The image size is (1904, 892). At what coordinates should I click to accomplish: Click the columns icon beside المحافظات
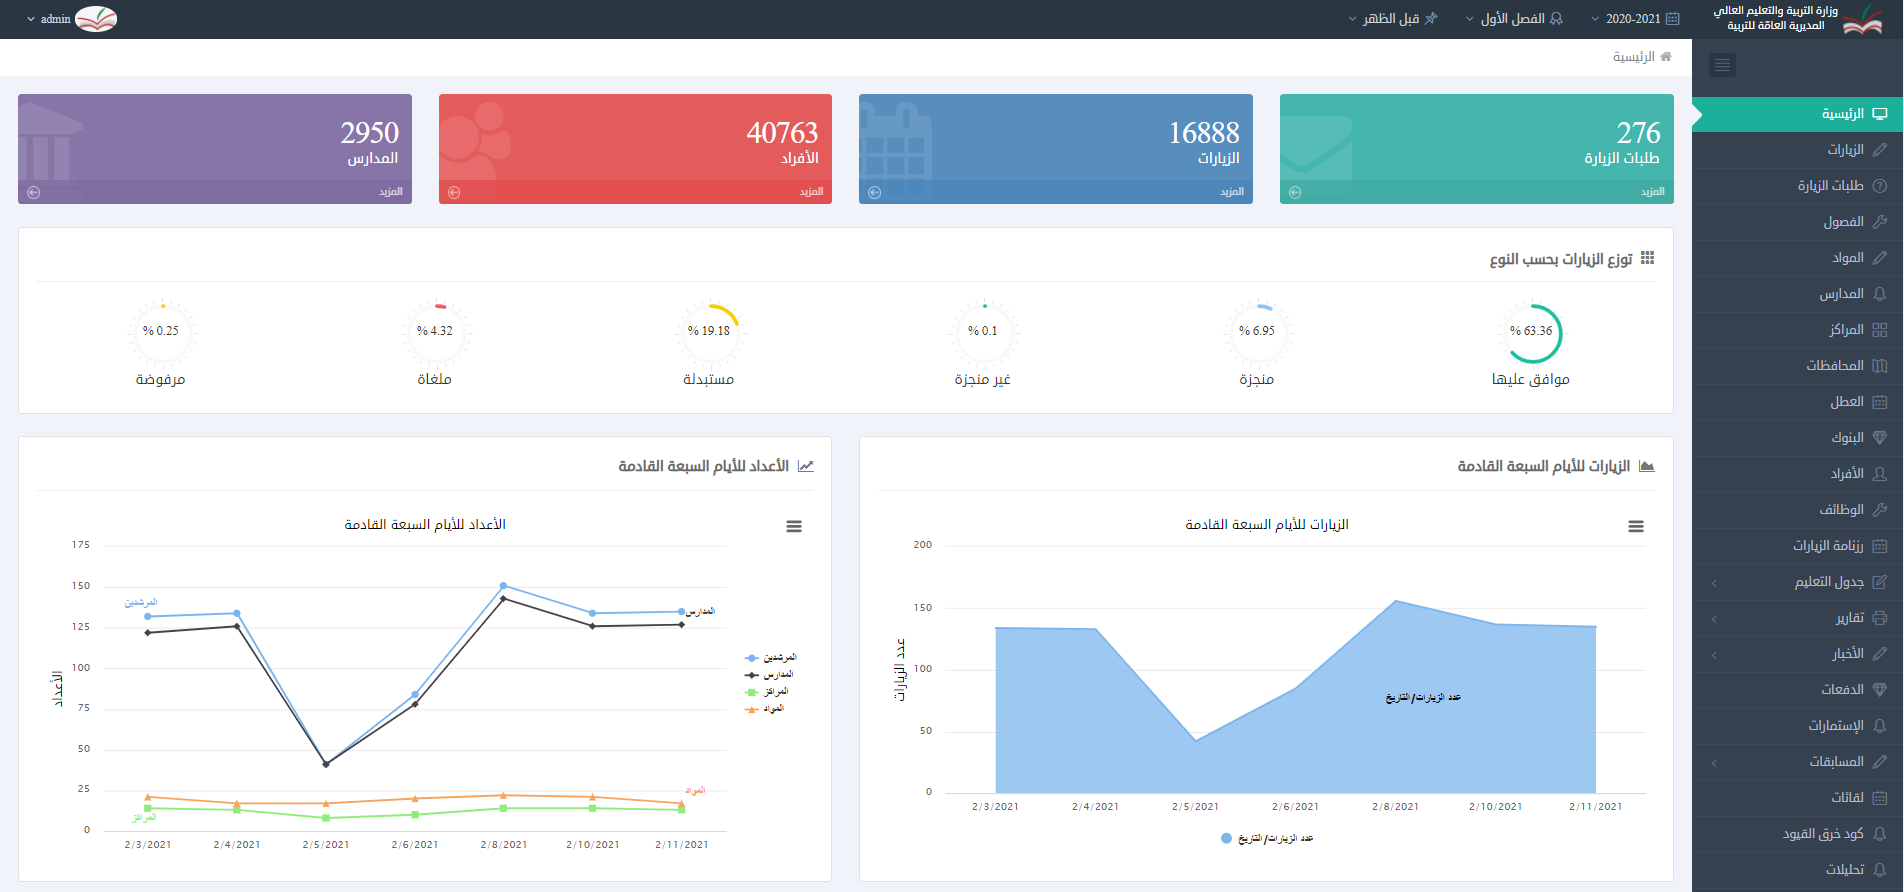pyautogui.click(x=1880, y=366)
